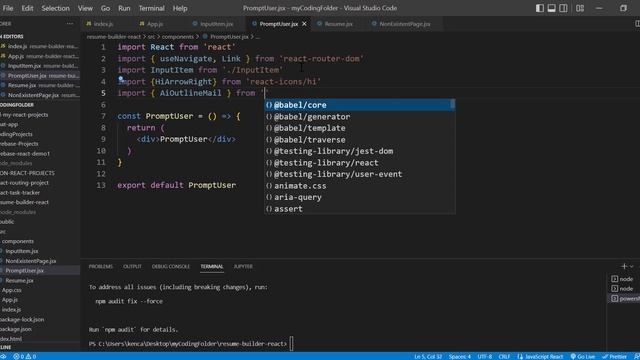Open the Go menu

[105, 8]
